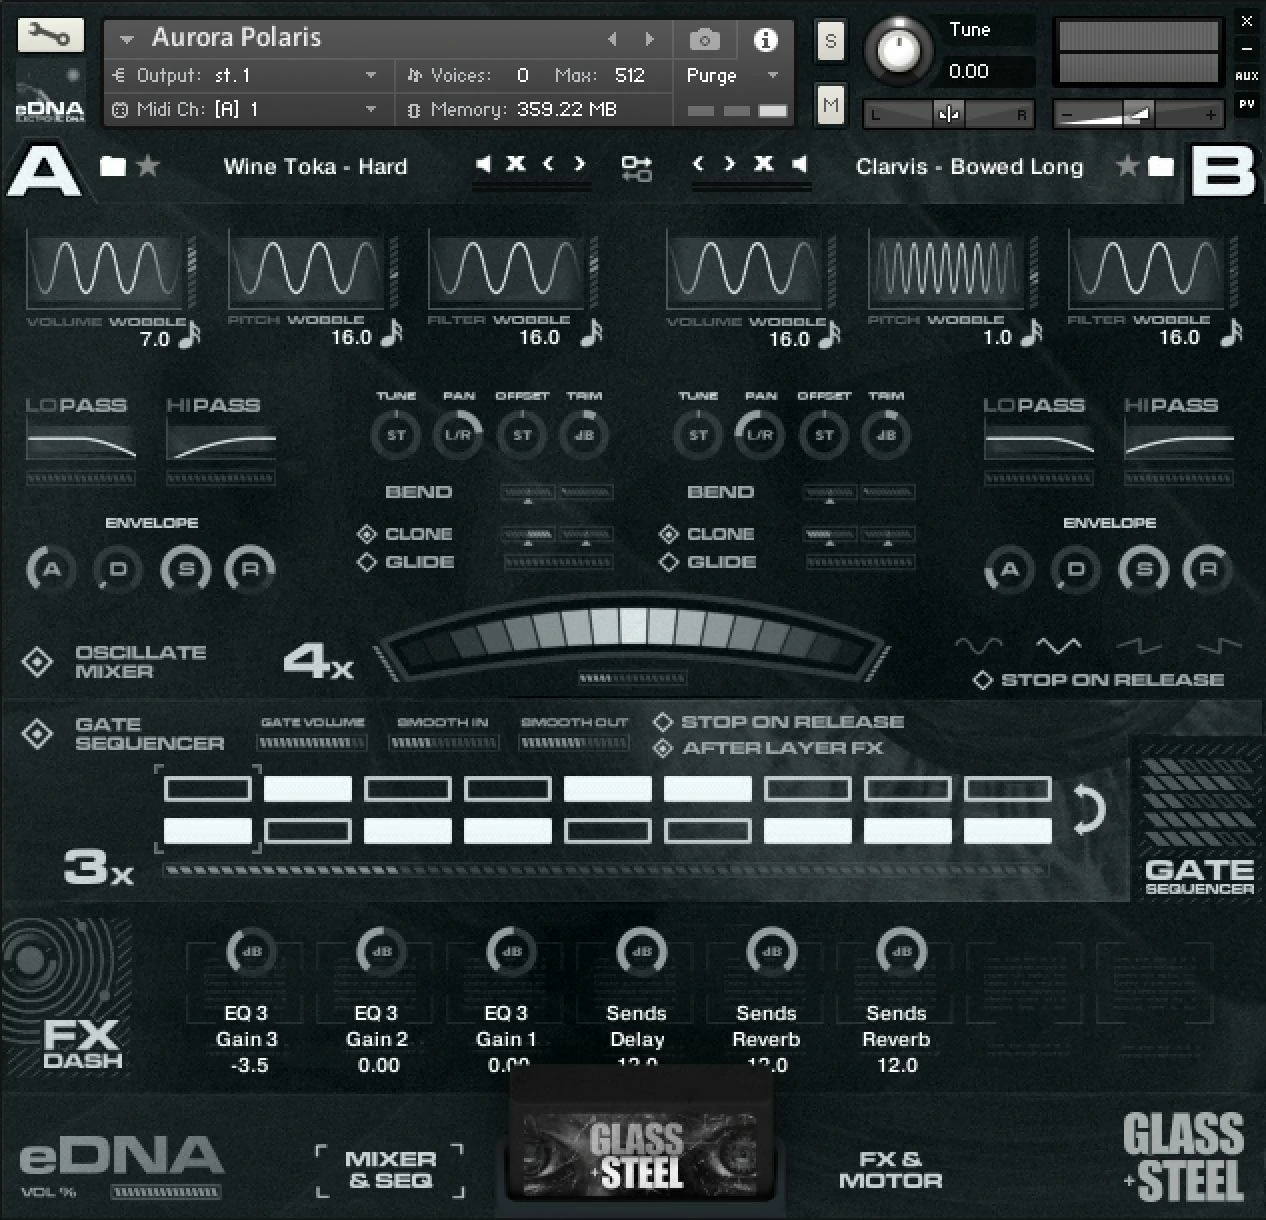Click the layer A Lopass filter curve

tap(80, 444)
